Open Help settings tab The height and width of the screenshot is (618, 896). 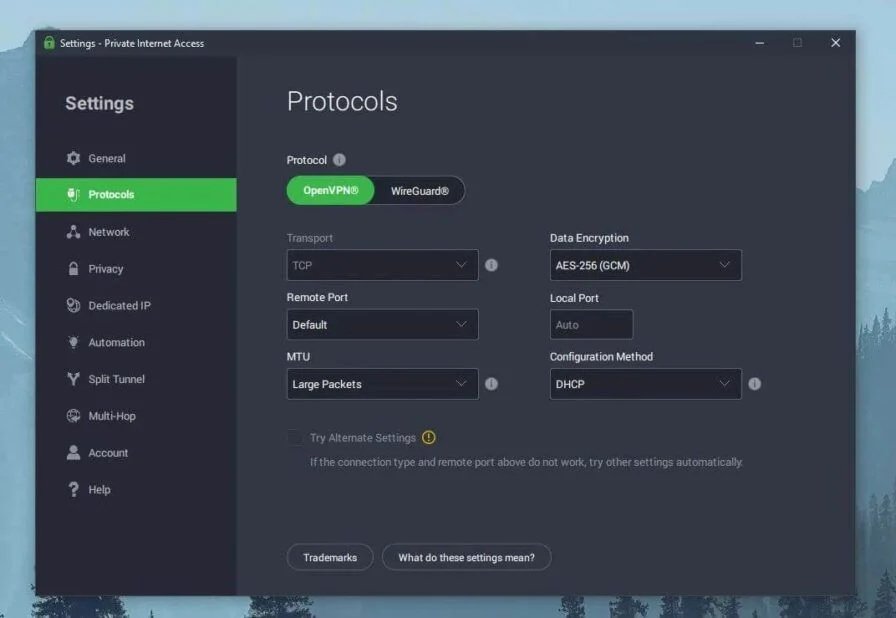pyautogui.click(x=136, y=489)
